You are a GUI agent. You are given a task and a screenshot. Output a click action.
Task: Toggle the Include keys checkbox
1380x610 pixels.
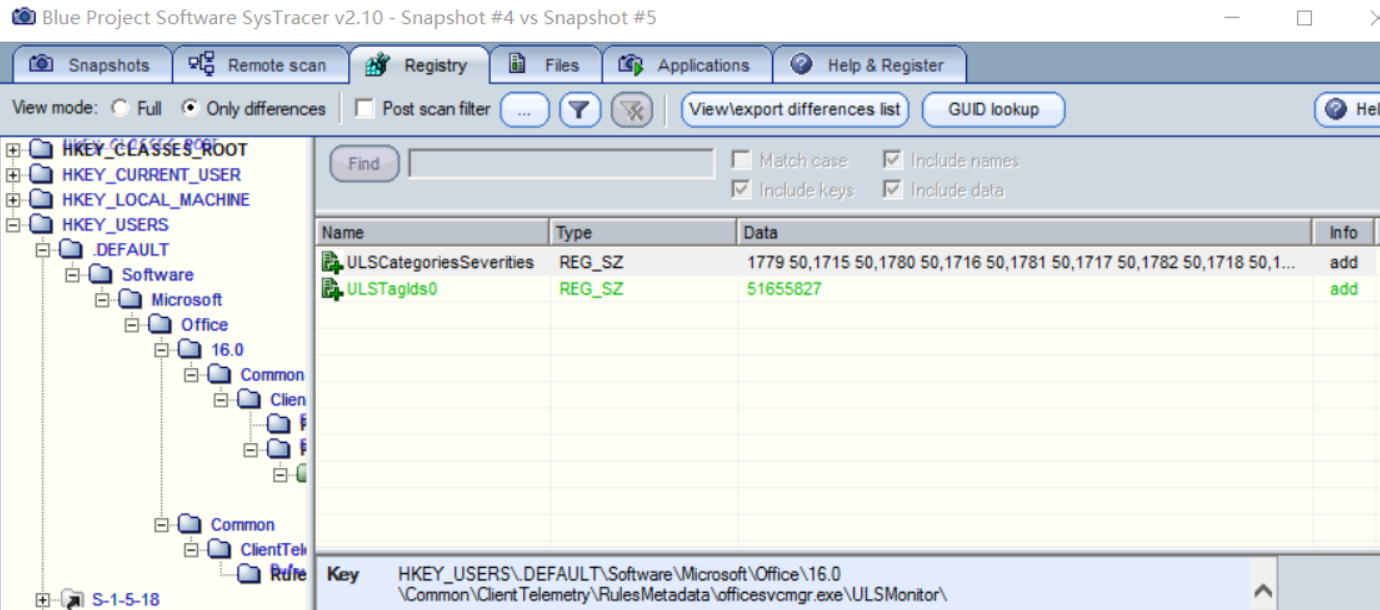coord(741,189)
